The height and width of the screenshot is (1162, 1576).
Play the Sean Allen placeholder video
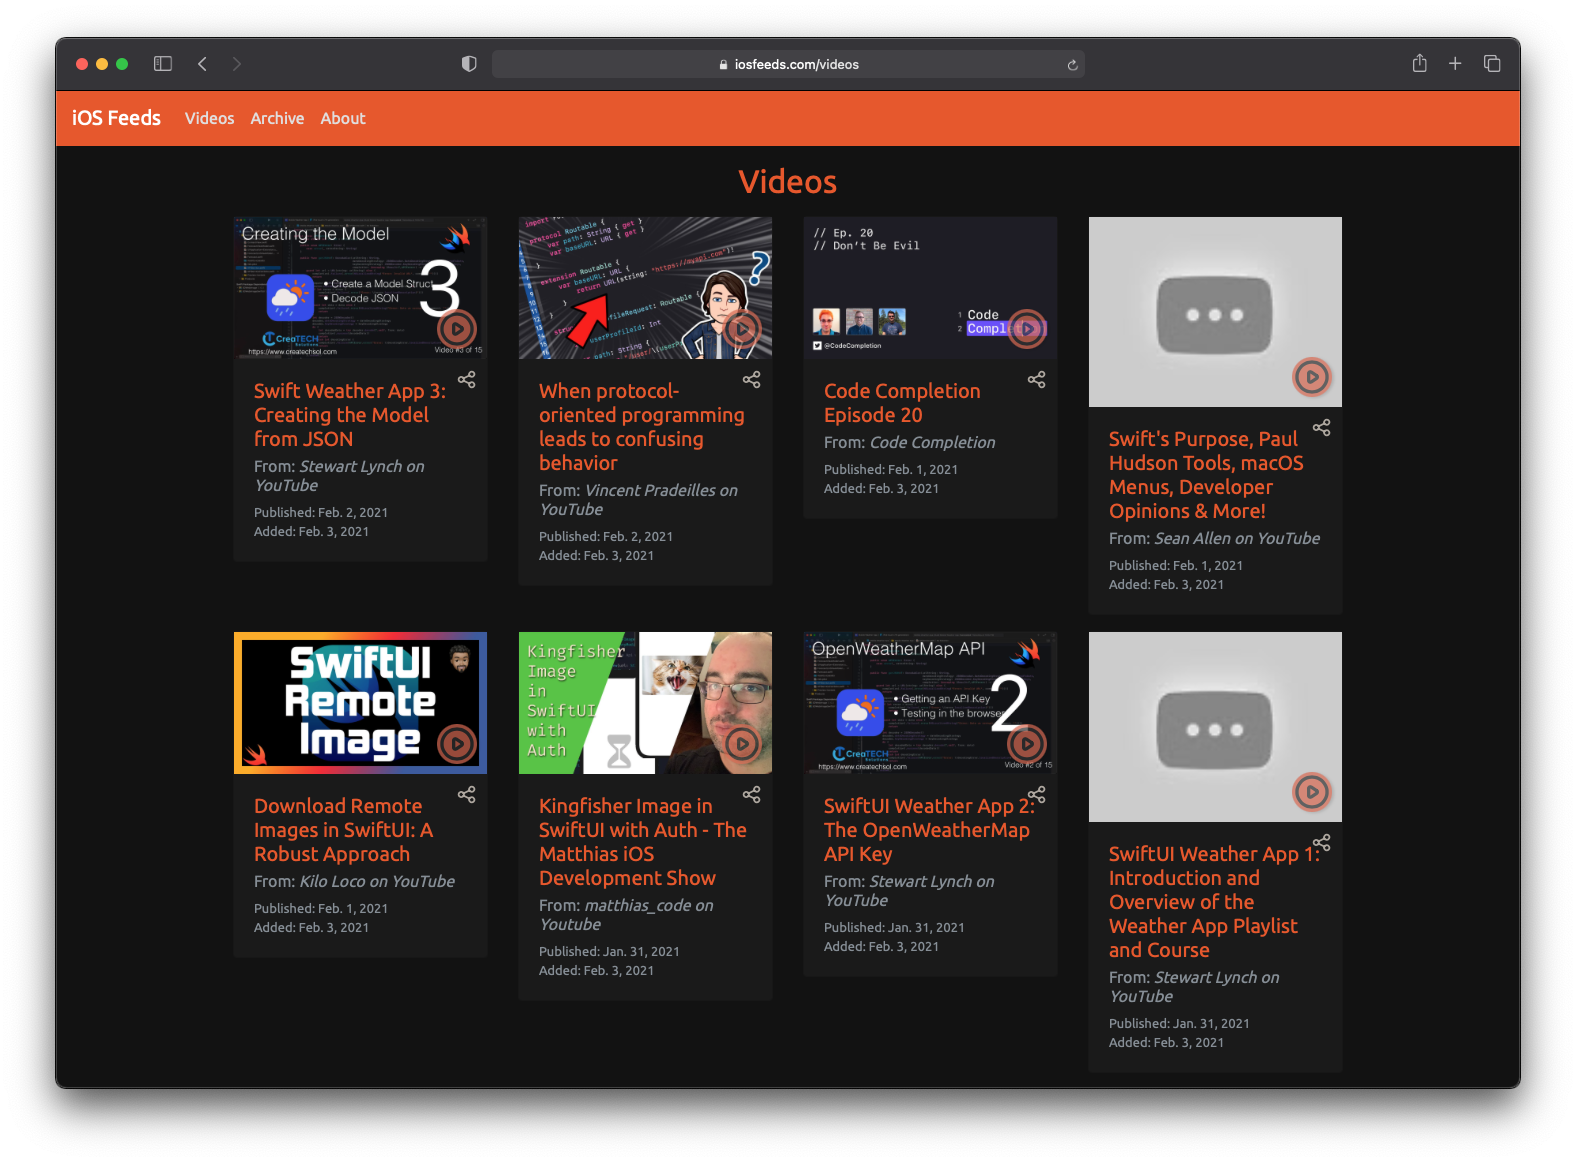pyautogui.click(x=1312, y=377)
